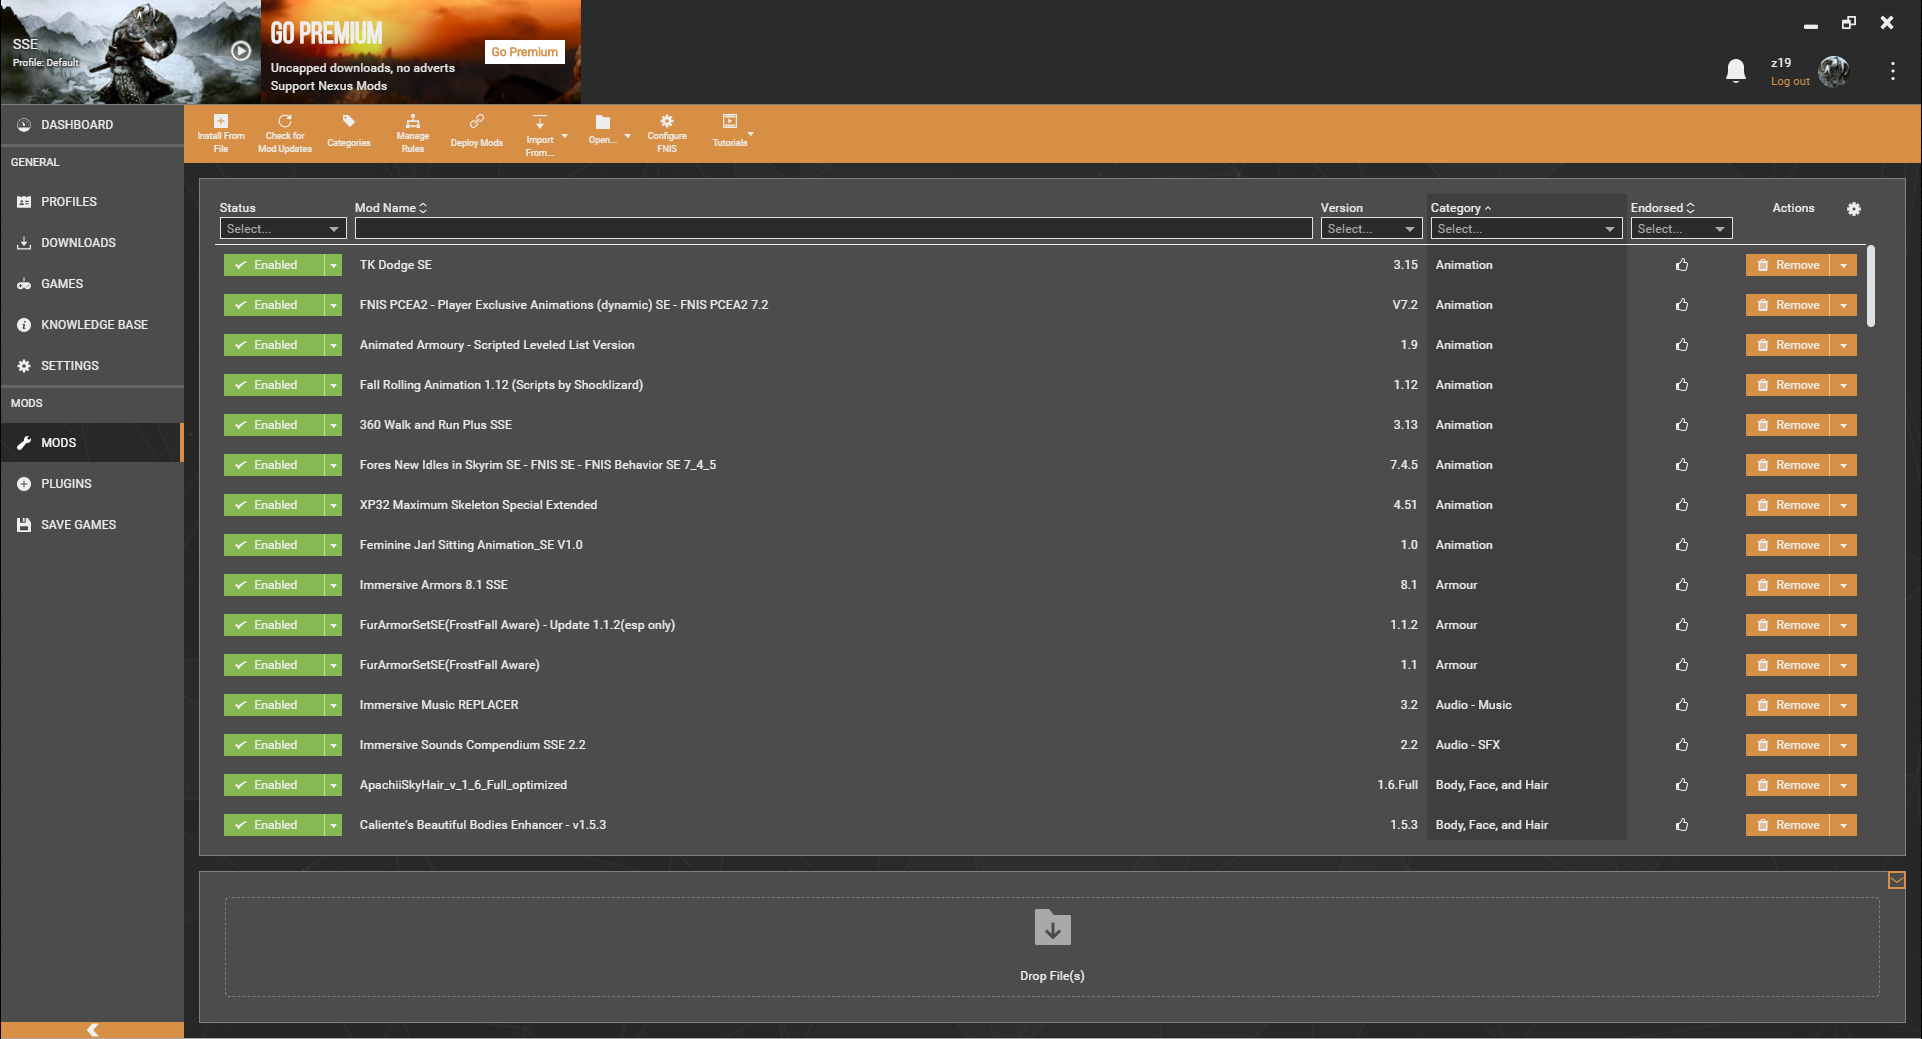The height and width of the screenshot is (1039, 1922).
Task: Endorse ApachiiSkyHair mod
Action: click(x=1682, y=785)
